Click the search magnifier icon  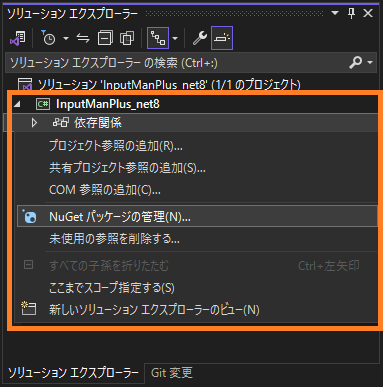click(x=355, y=62)
